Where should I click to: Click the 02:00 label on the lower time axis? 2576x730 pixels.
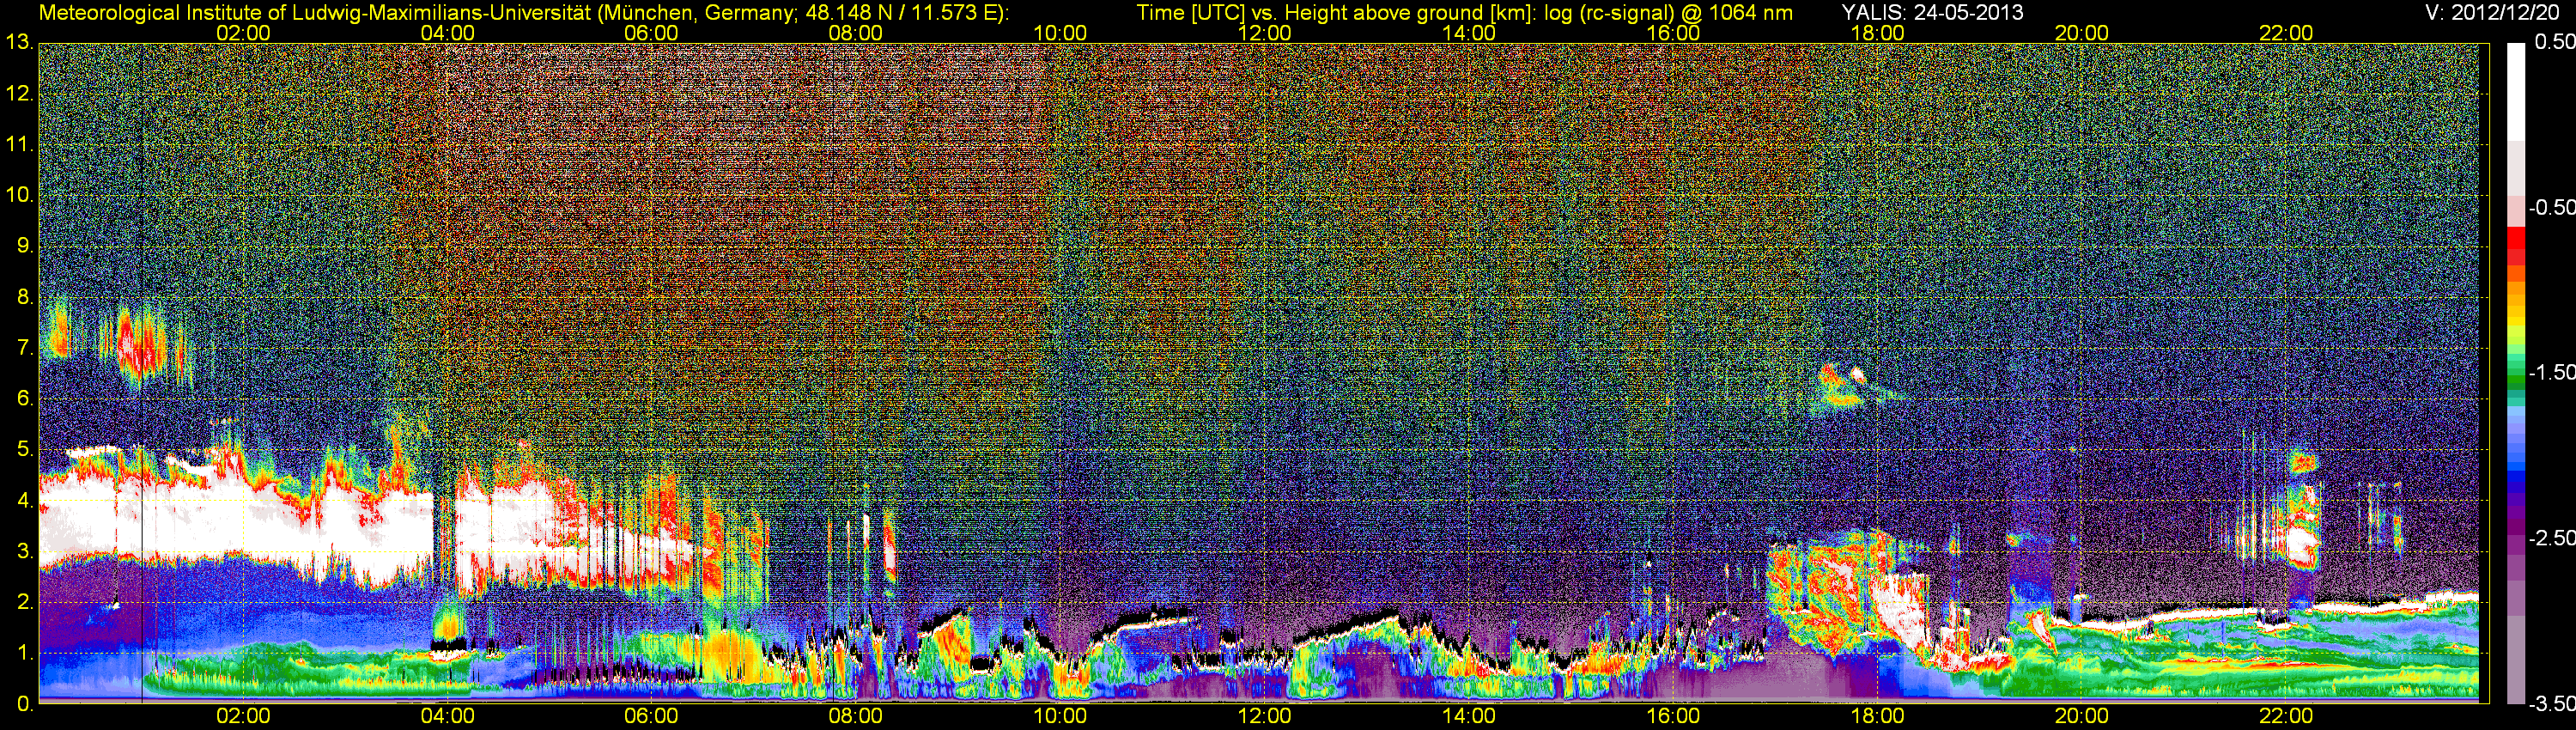[243, 716]
